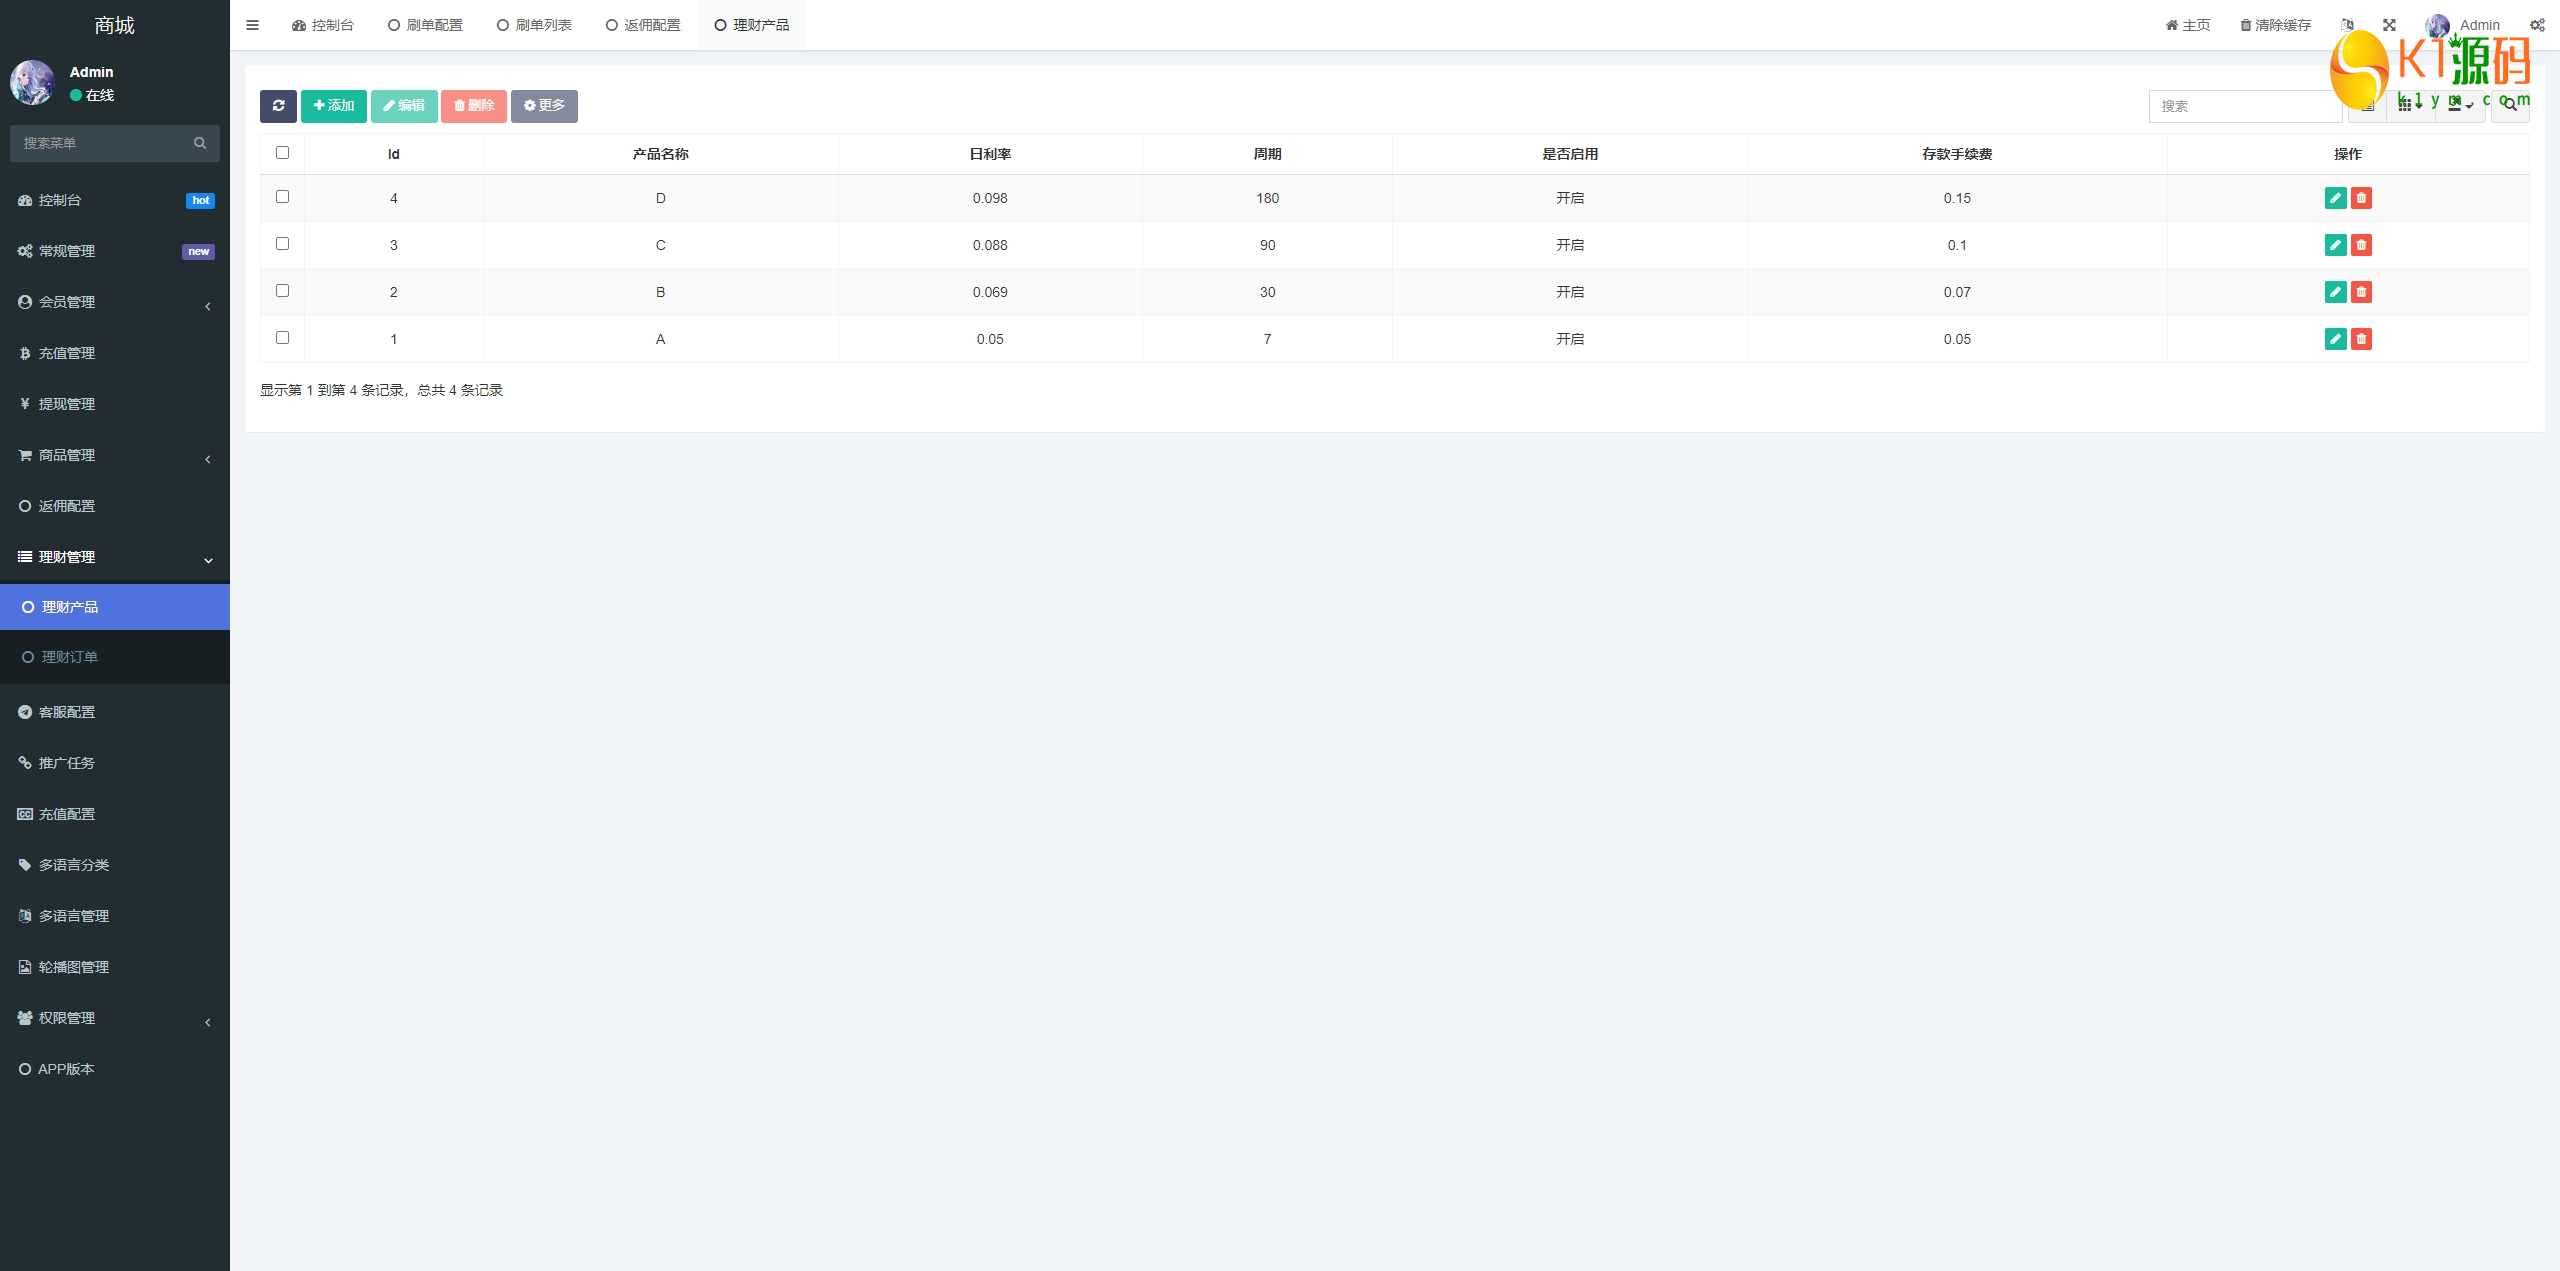Viewport: 2560px width, 1271px height.
Task: Delete product C using its trash icon
Action: point(2361,245)
